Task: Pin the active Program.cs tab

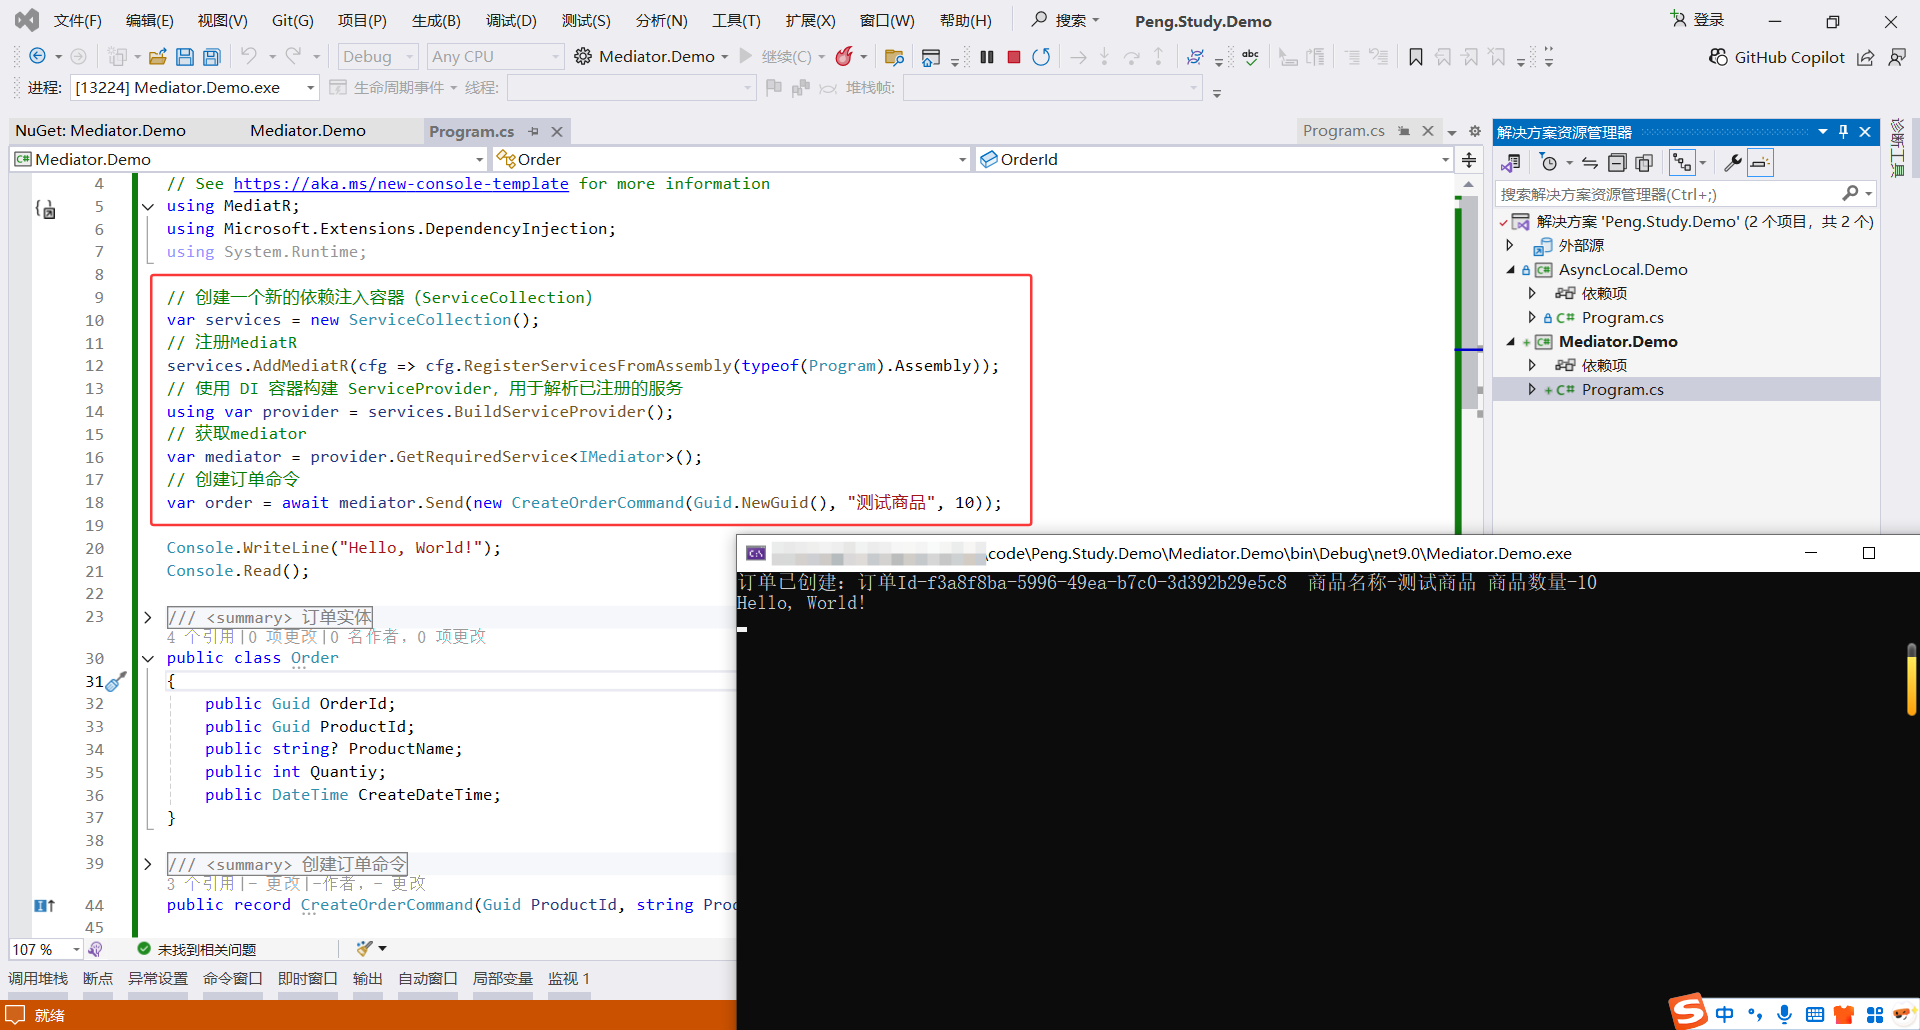Action: coord(534,132)
